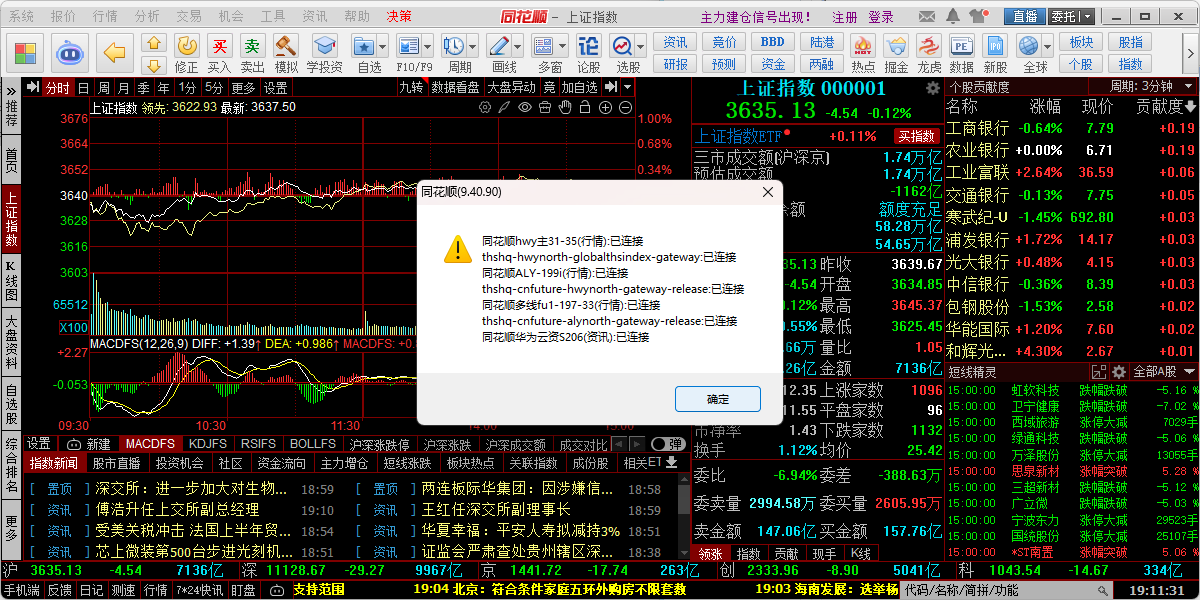
Task: Switch to the 指数 tab below quotes
Action: 748,553
